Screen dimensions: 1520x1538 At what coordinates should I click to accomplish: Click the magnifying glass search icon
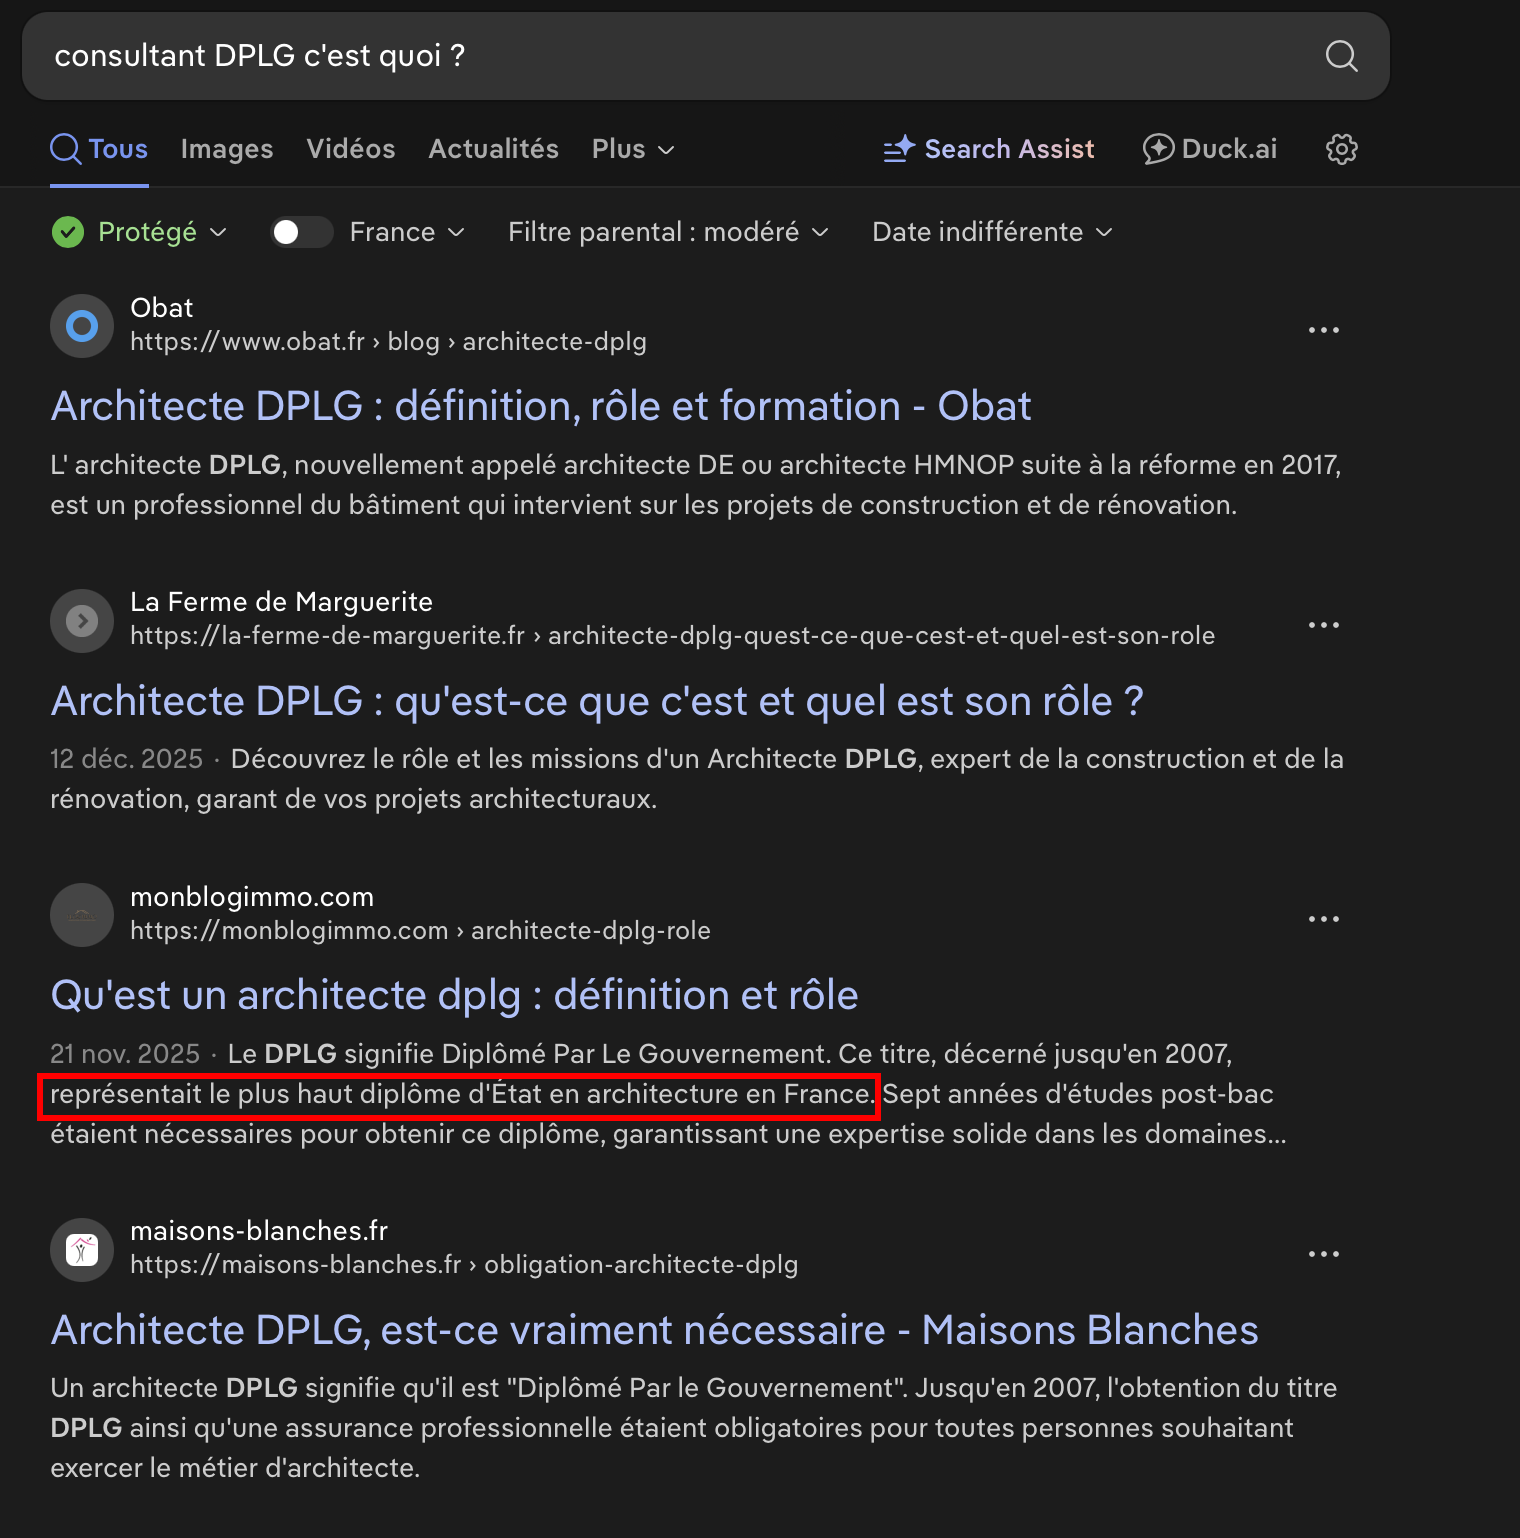tap(1341, 56)
